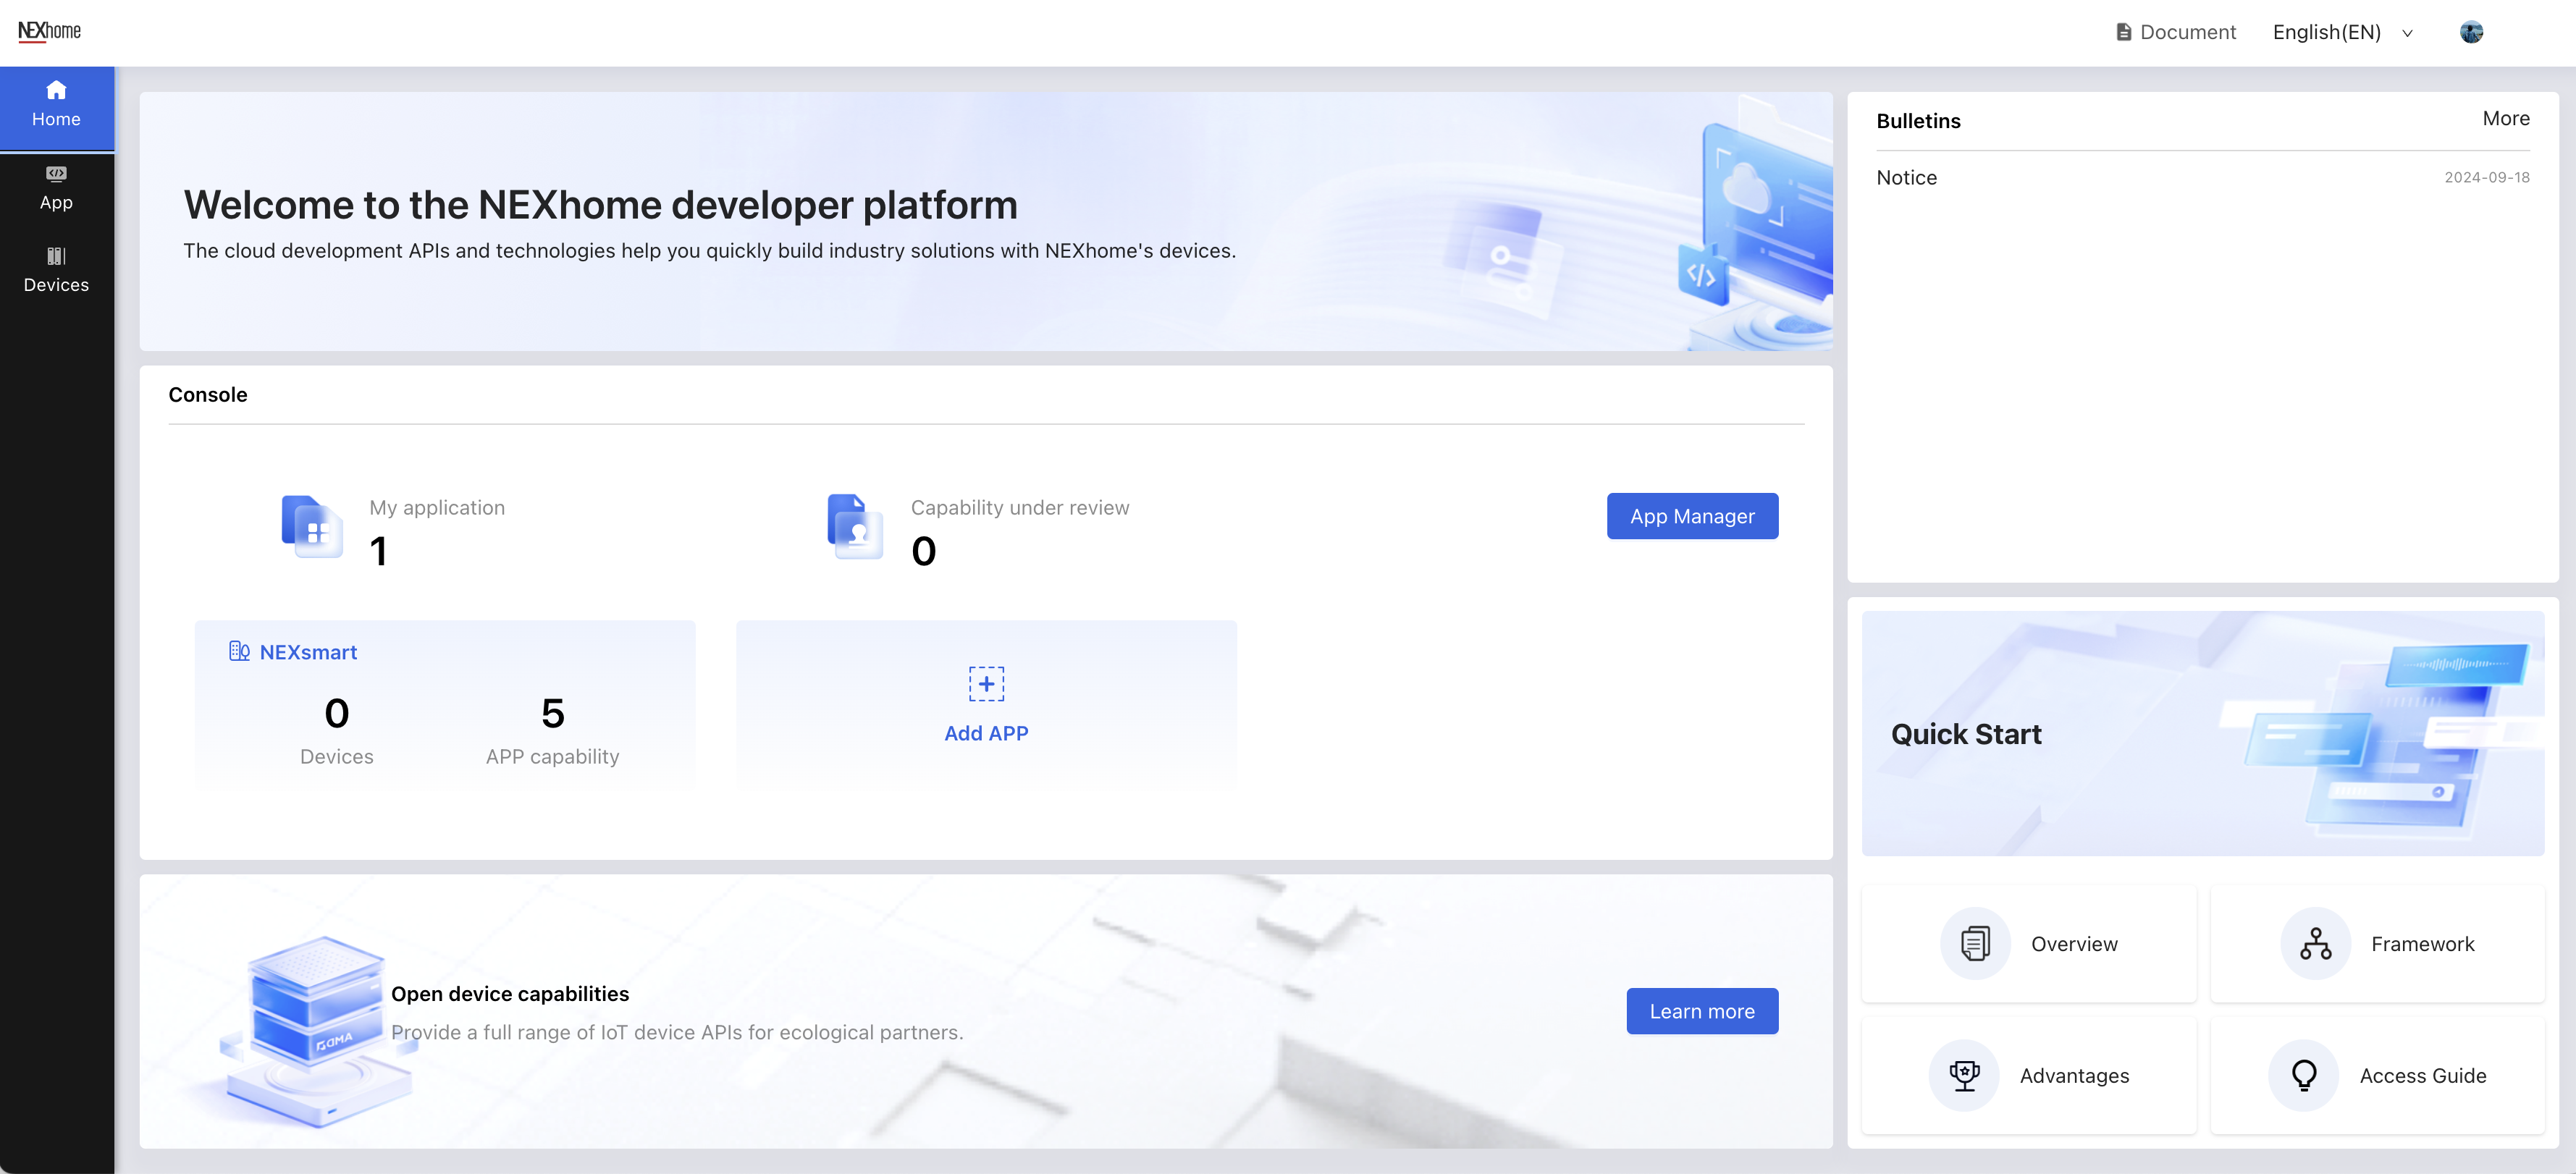Viewport: 2576px width, 1174px height.
Task: Click the NEXsmart building icon
Action: (239, 651)
